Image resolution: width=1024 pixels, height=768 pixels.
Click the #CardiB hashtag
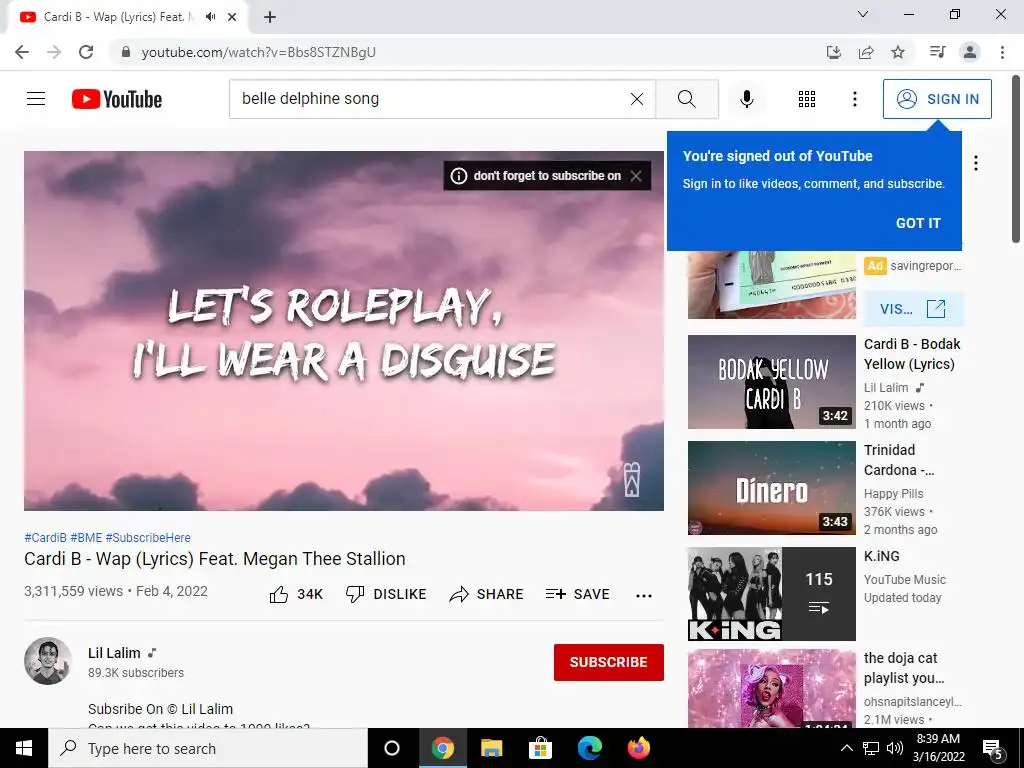45,537
